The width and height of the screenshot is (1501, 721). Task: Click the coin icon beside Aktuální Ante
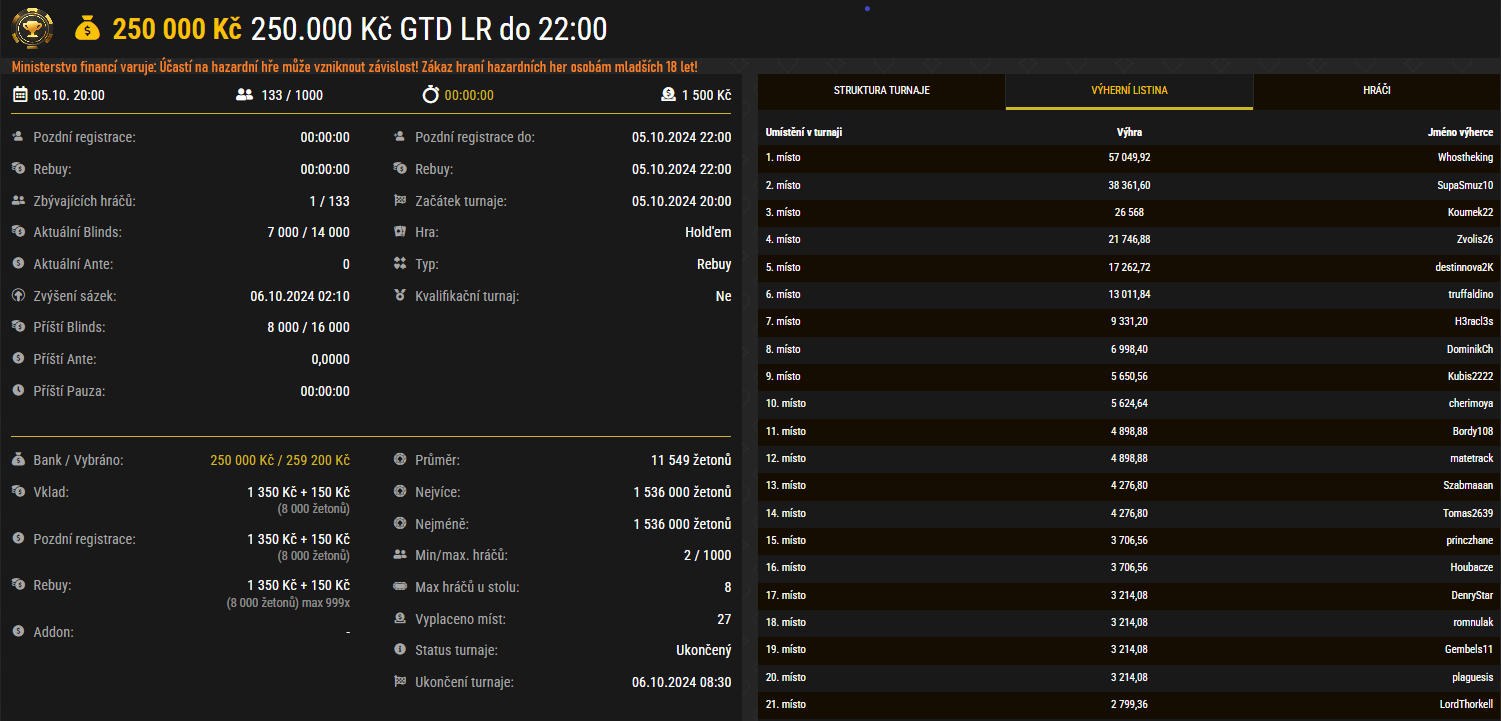pos(18,264)
